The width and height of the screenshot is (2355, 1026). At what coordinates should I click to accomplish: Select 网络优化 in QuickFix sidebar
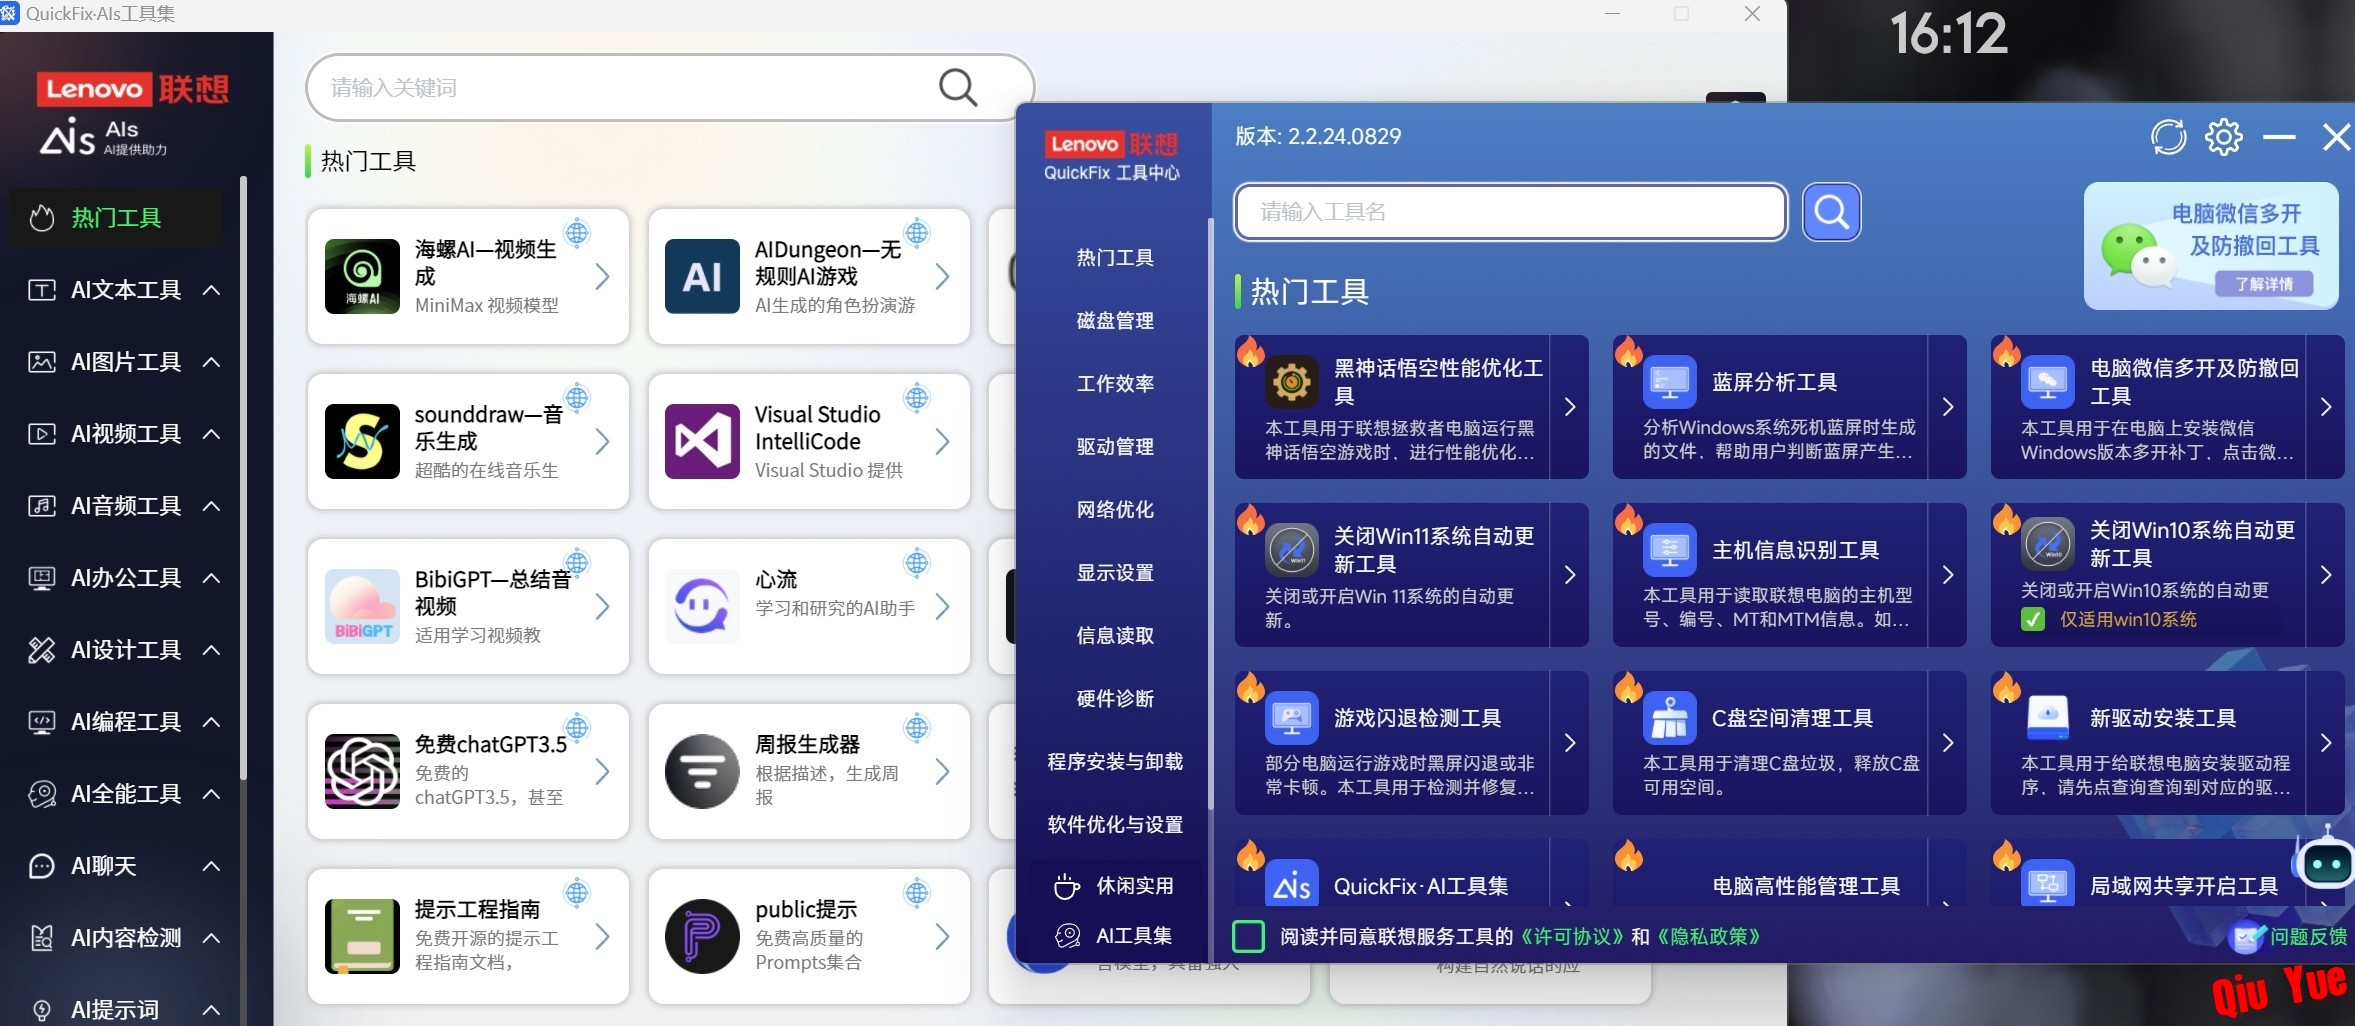click(x=1115, y=509)
